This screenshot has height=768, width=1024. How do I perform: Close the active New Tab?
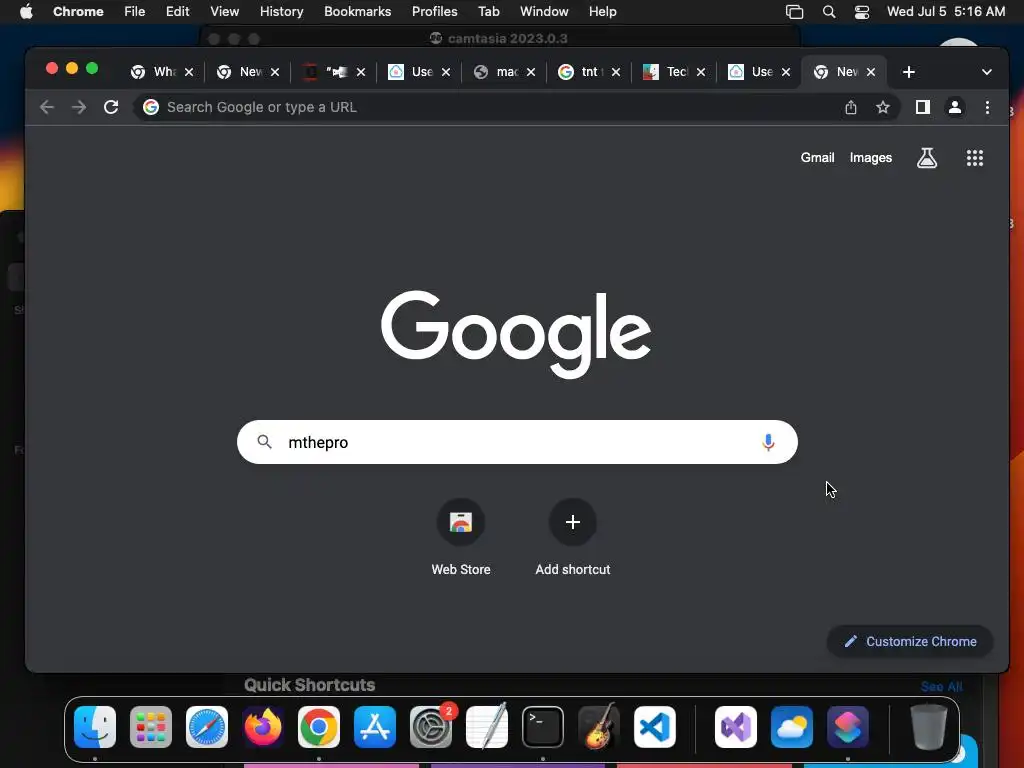point(871,72)
